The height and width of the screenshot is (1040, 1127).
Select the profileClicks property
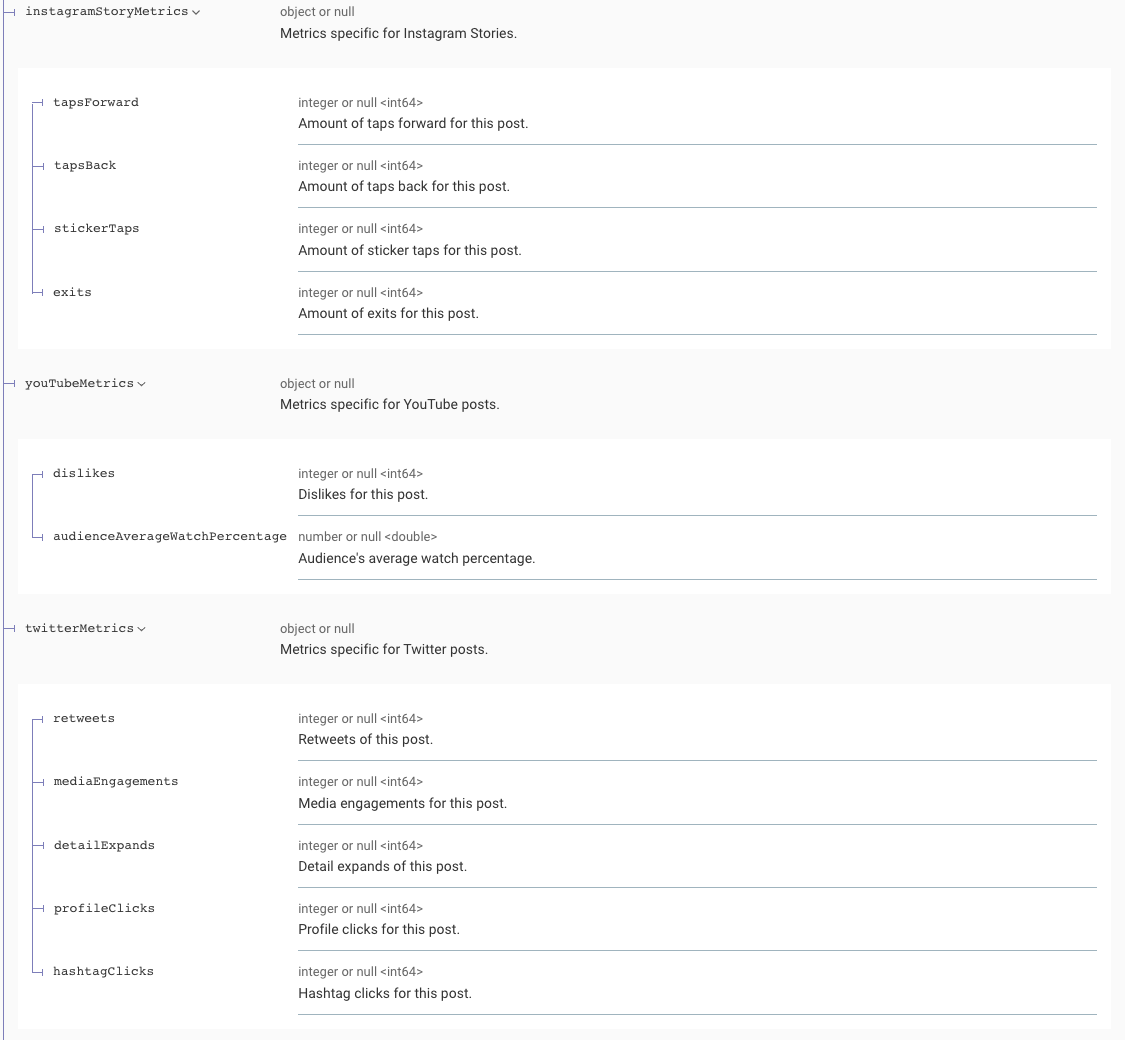tap(104, 908)
